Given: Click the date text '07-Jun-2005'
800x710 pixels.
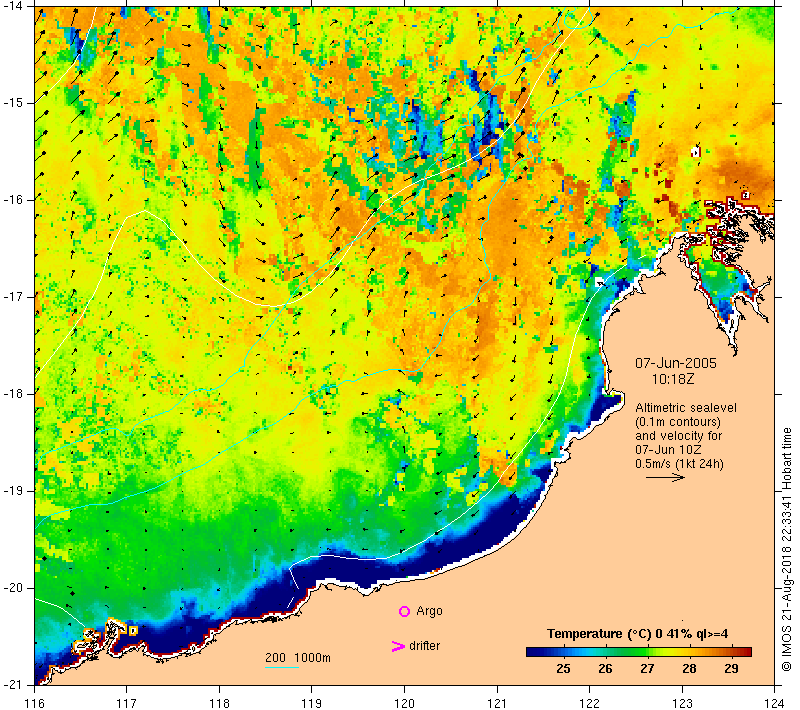Looking at the screenshot, I should pos(676,363).
